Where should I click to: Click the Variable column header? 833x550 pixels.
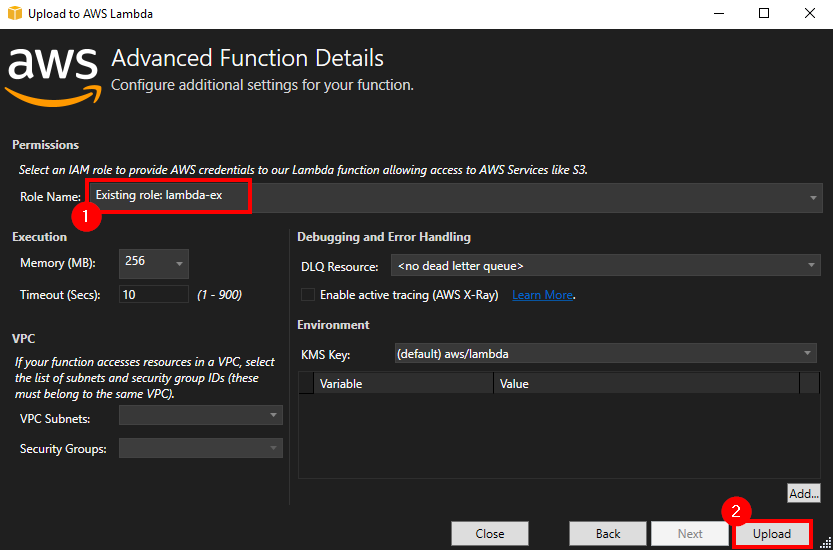404,383
